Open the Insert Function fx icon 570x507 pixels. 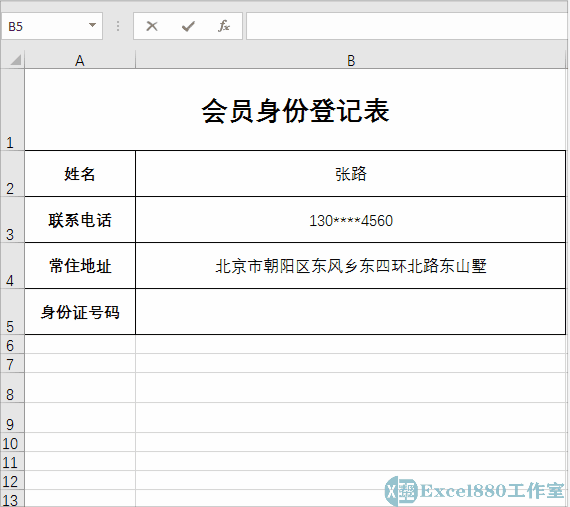tap(224, 26)
